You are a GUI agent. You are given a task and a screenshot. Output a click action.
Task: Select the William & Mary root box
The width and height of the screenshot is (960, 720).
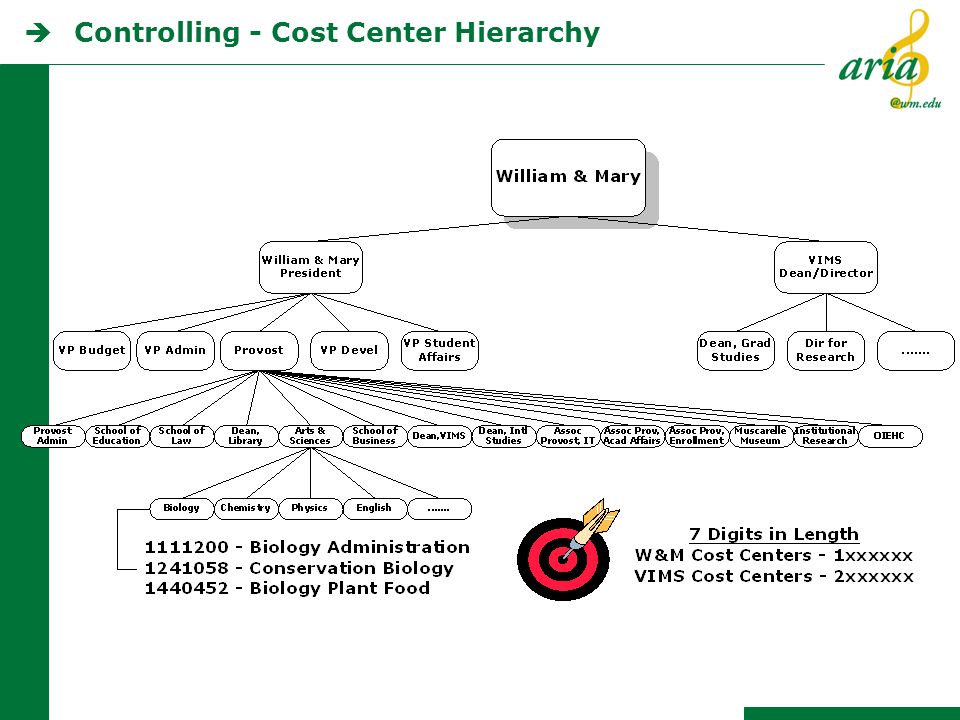pyautogui.click(x=568, y=178)
